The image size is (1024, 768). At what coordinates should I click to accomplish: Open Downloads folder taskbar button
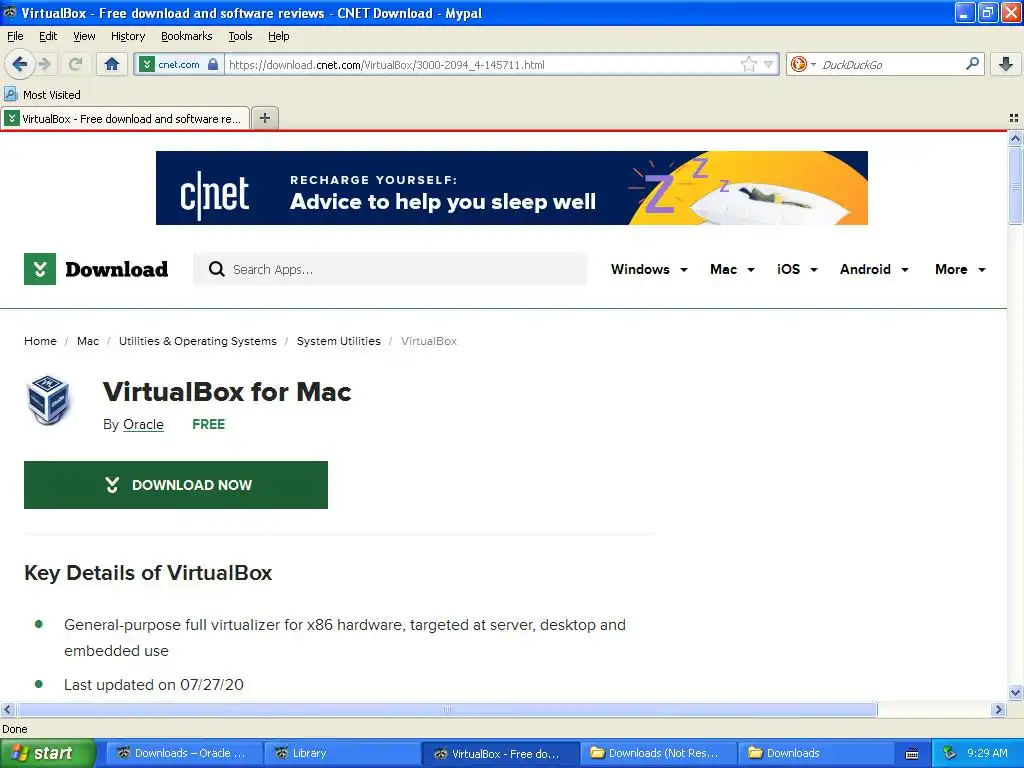(816, 753)
